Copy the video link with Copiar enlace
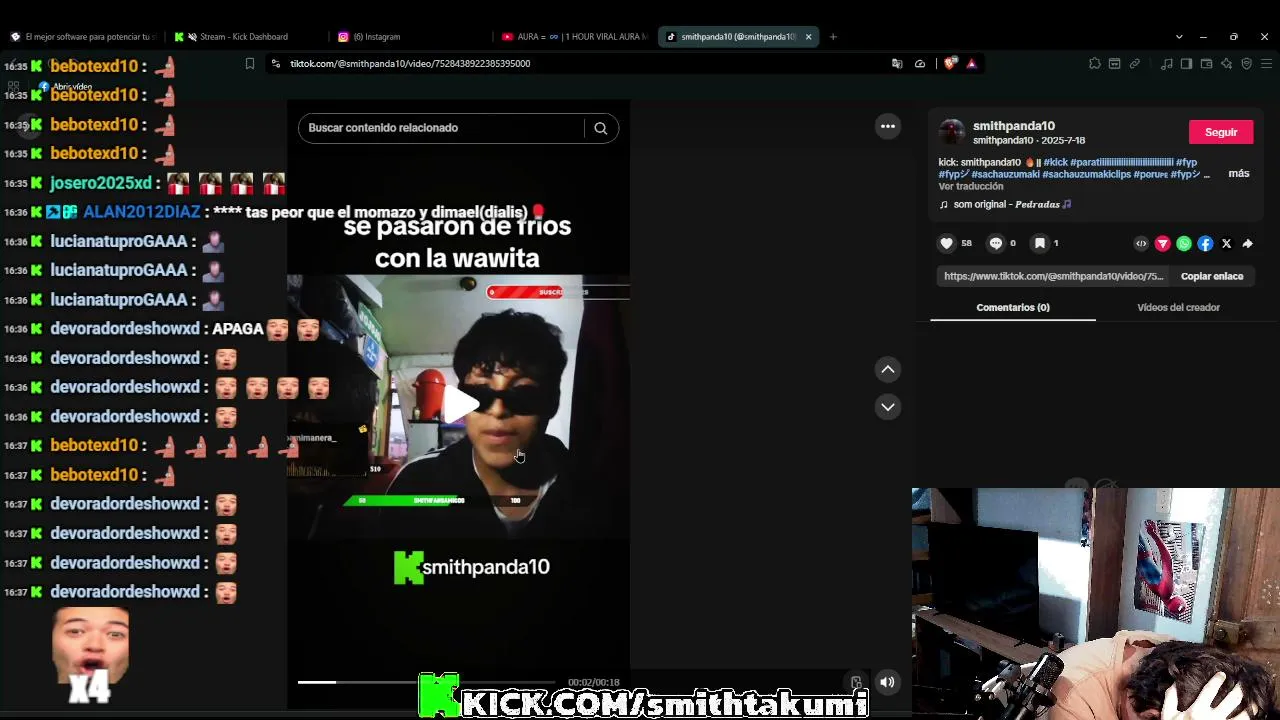 pos(1212,276)
